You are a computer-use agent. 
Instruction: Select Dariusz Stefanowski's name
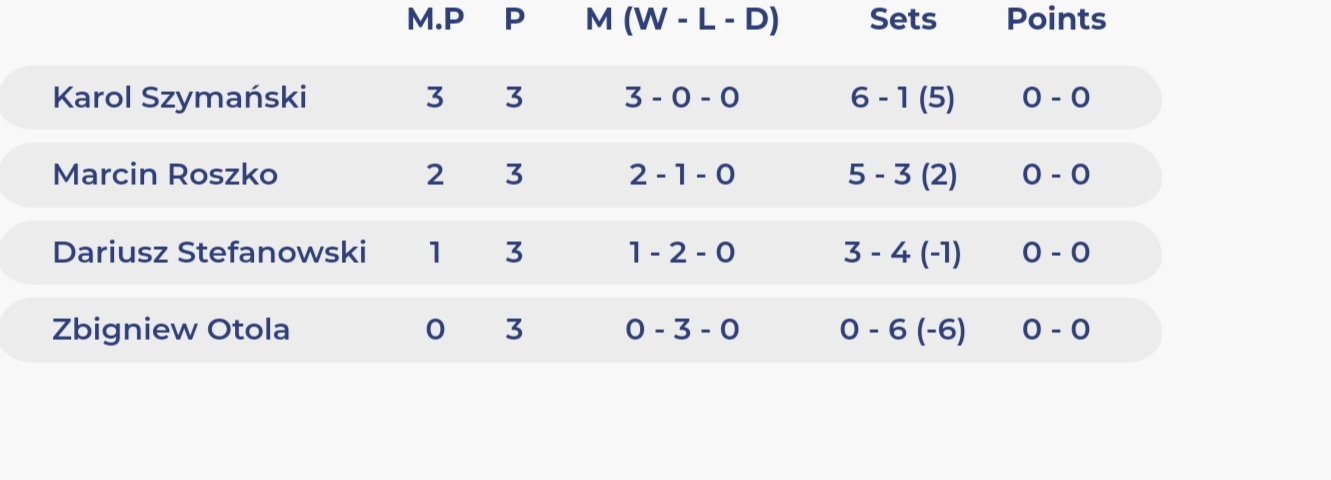click(209, 252)
